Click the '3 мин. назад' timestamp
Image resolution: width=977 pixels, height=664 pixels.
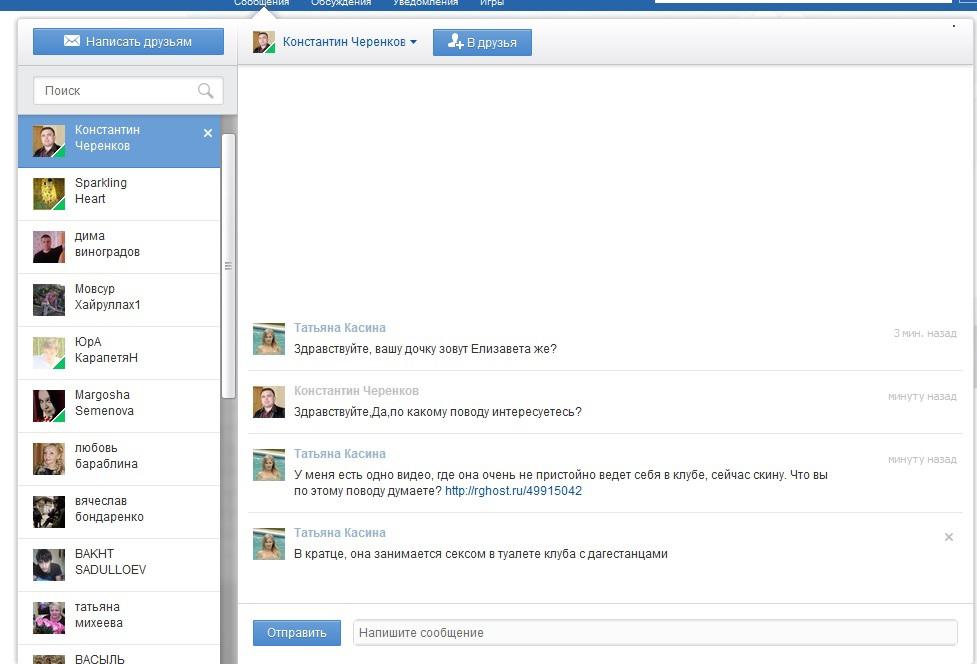pyautogui.click(x=925, y=333)
